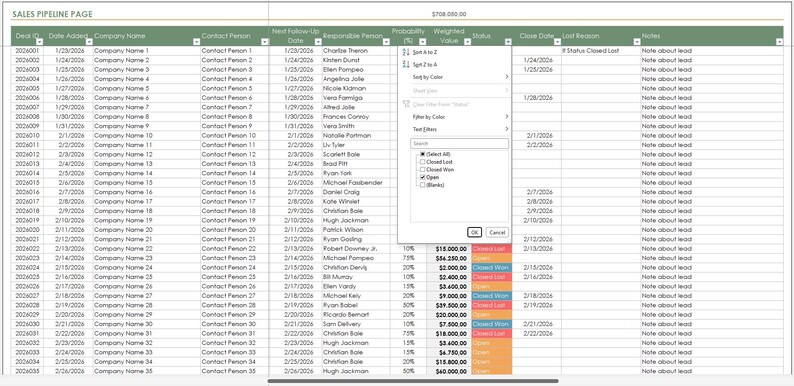Image resolution: width=794 pixels, height=386 pixels.
Task: Select Deal ID cell 2026001
Action: 27,51
